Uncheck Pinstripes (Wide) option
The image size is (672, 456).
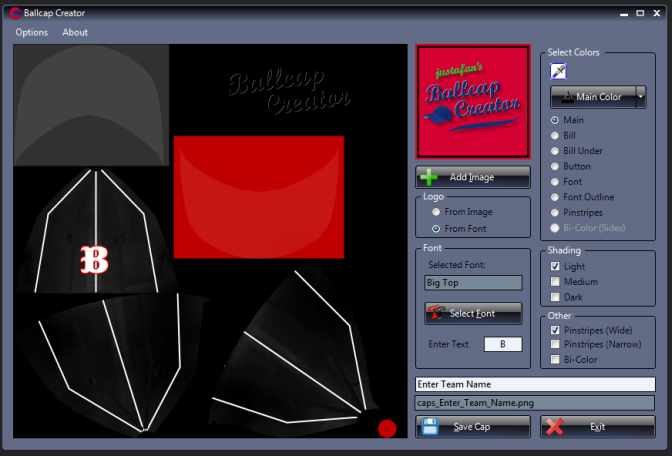pos(555,329)
